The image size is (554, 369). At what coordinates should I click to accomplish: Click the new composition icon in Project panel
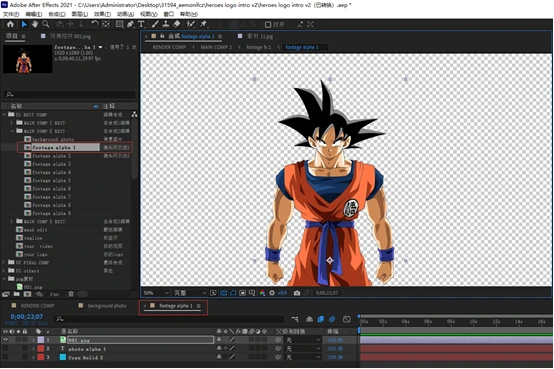[x=27, y=294]
